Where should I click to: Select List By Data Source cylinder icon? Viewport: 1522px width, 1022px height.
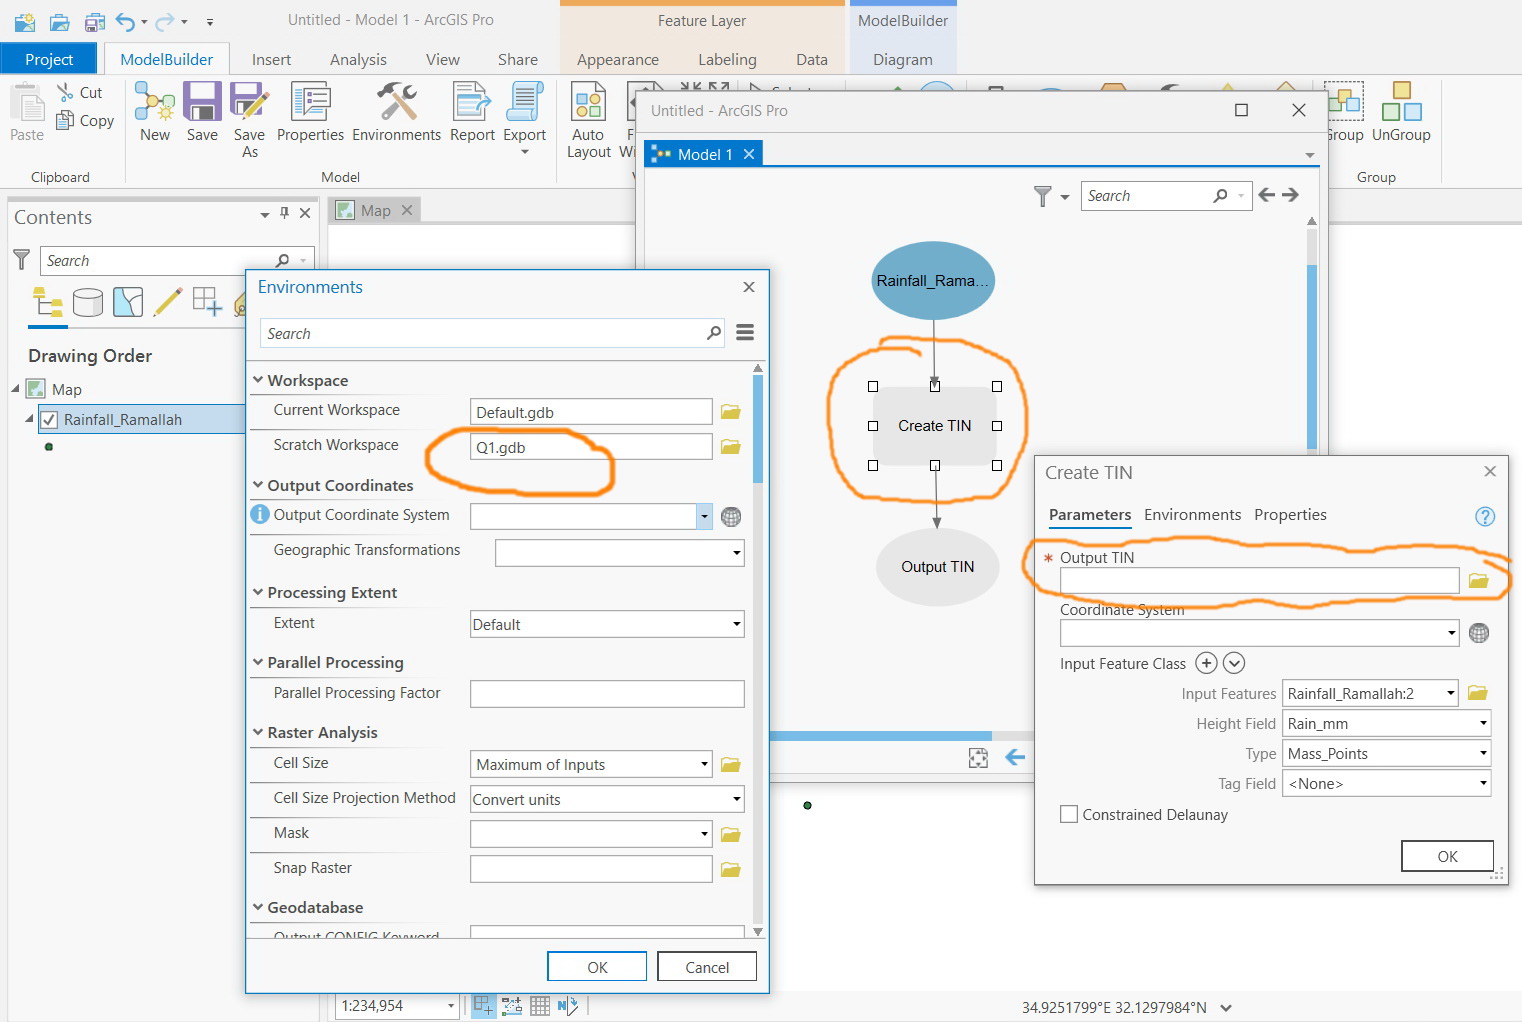tap(88, 302)
